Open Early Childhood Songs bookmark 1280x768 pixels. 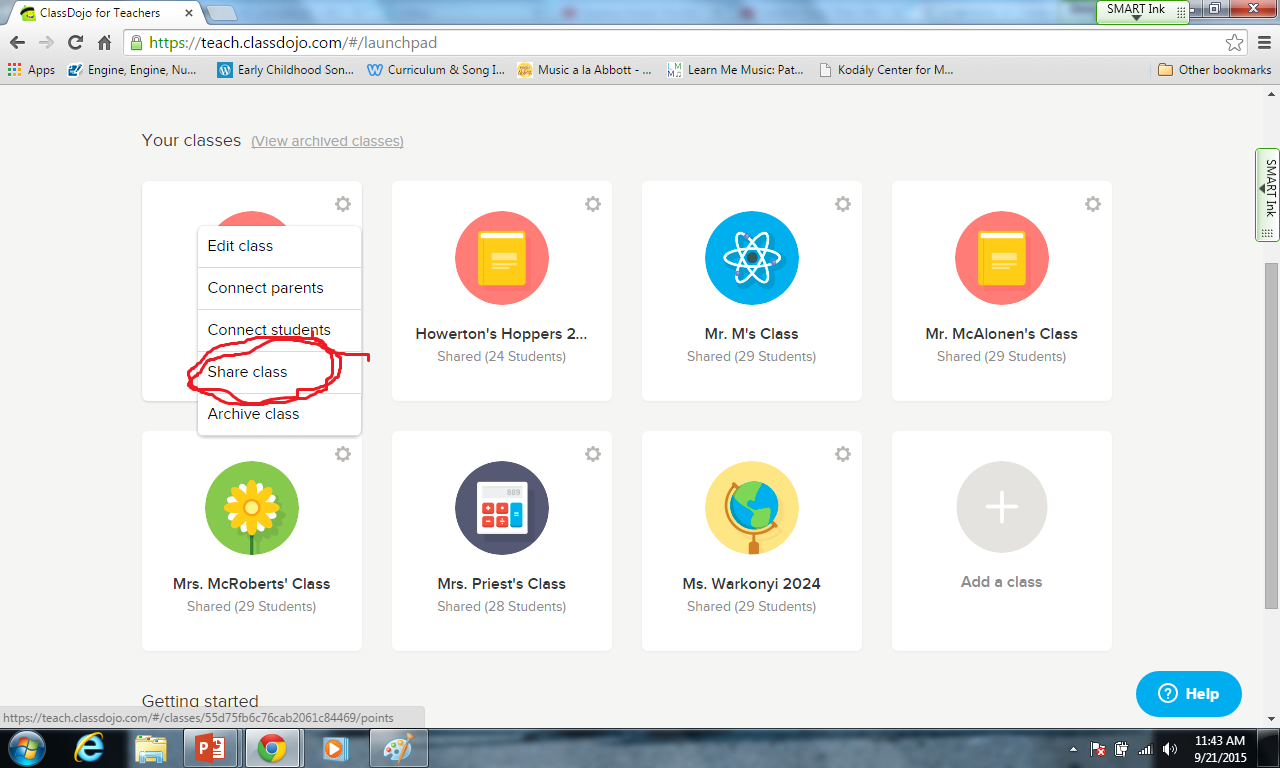click(x=286, y=70)
